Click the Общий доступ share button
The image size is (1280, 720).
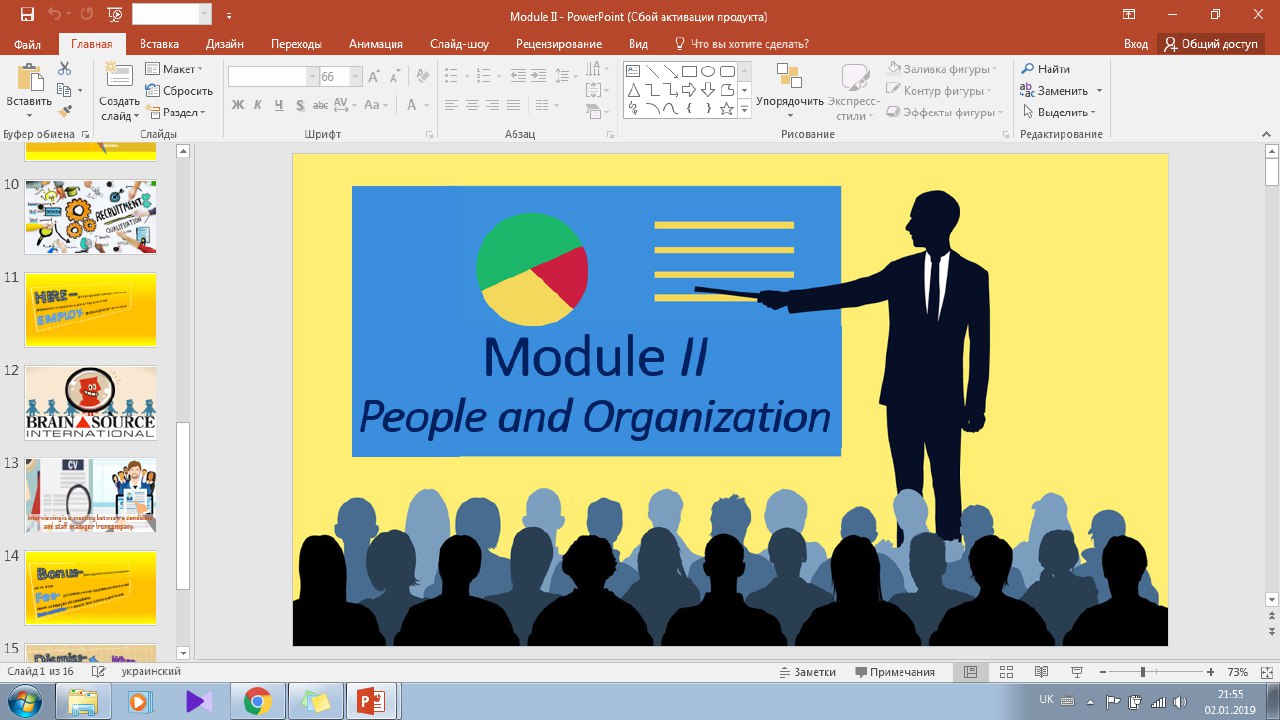(x=1211, y=44)
